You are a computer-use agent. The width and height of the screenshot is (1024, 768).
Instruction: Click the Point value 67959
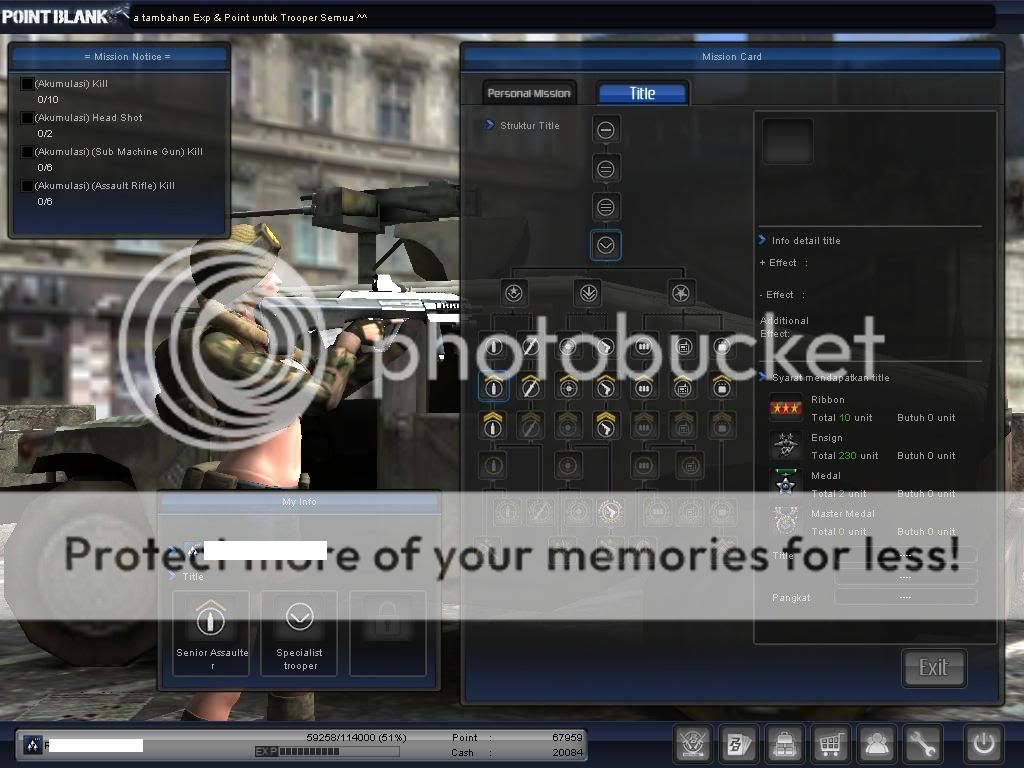[x=567, y=737]
